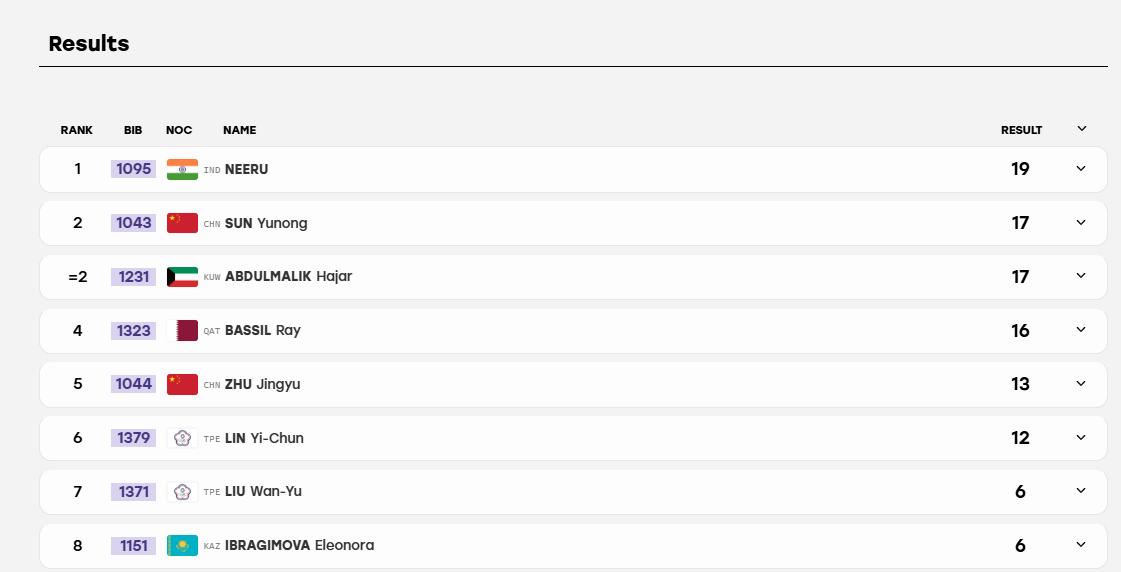Select bib number 1371 badge

tap(134, 492)
